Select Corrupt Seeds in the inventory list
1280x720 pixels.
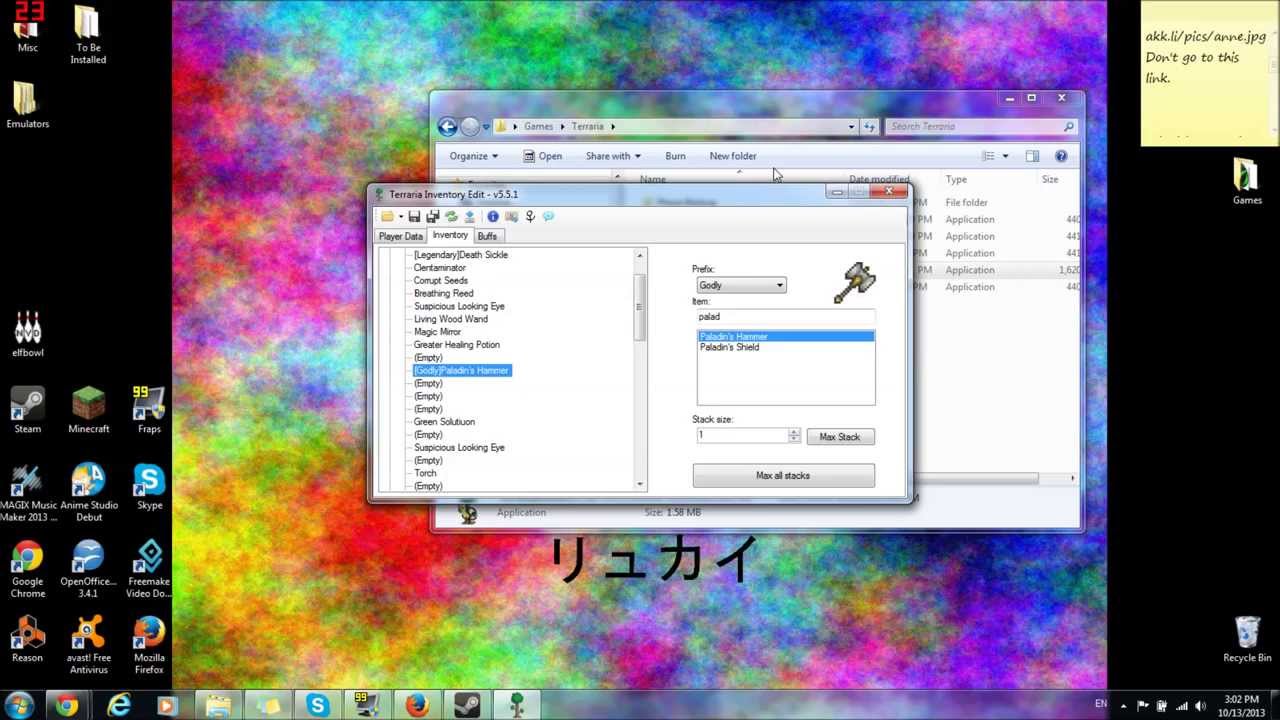point(441,281)
